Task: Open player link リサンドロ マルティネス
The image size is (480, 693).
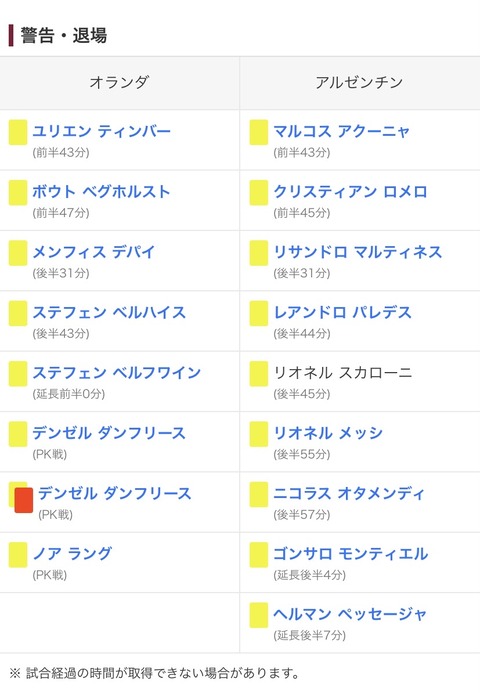Action: (x=358, y=252)
